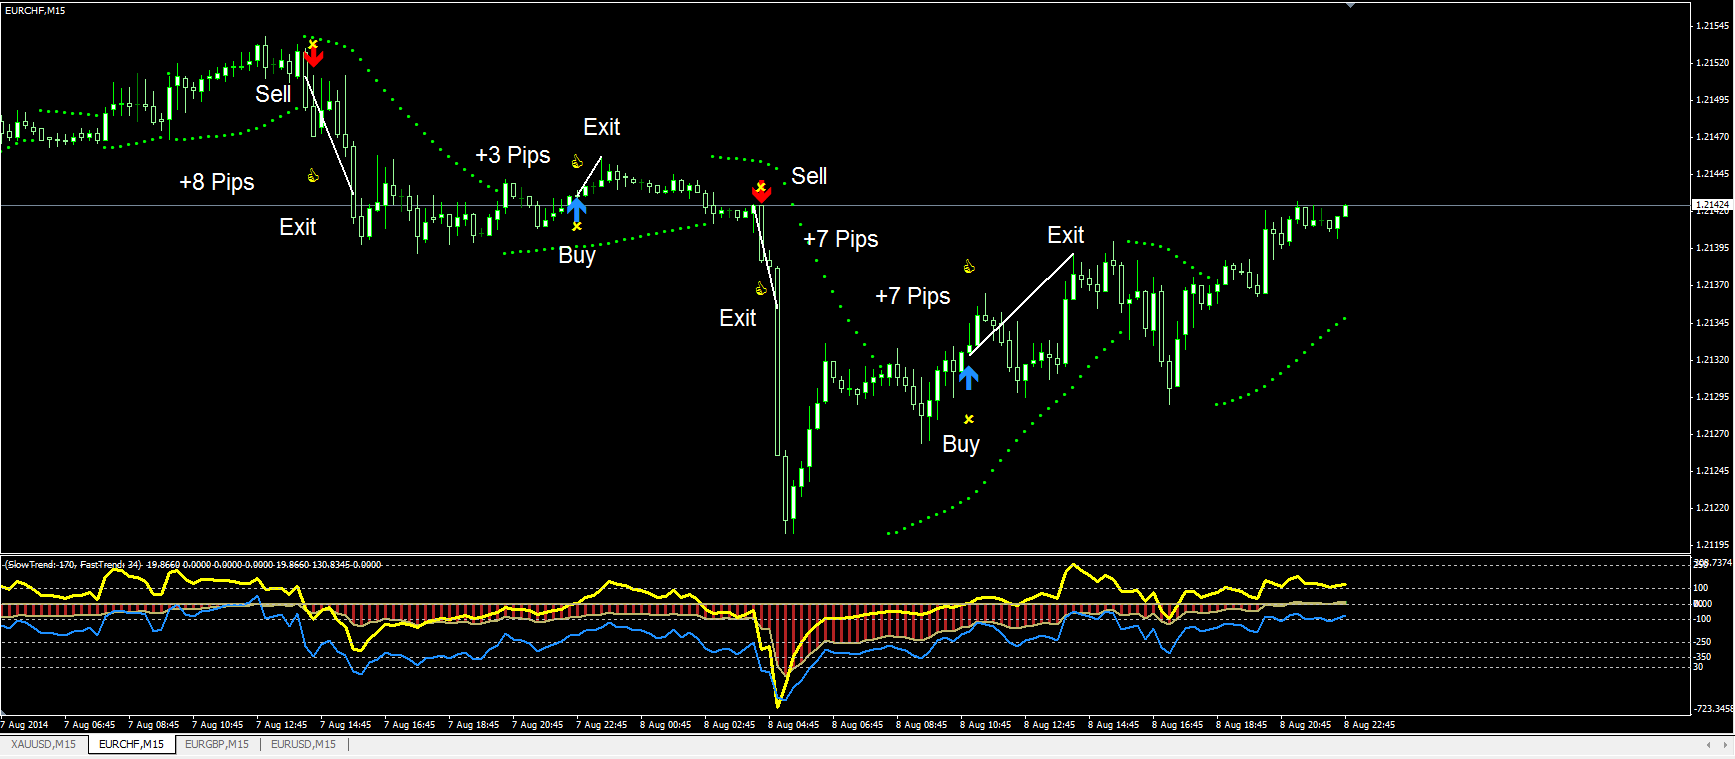Image resolution: width=1735 pixels, height=759 pixels.
Task: Click the yellow x marker above the rightmost Buy label
Action: pos(968,419)
